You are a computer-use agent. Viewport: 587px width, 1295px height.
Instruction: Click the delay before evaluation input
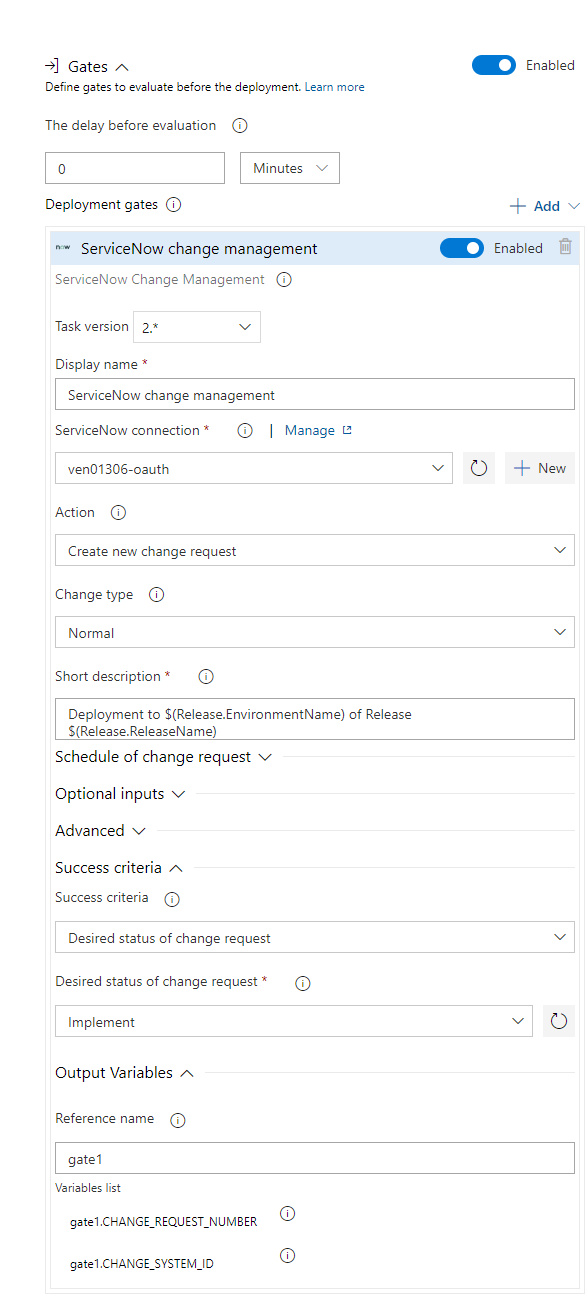(135, 168)
